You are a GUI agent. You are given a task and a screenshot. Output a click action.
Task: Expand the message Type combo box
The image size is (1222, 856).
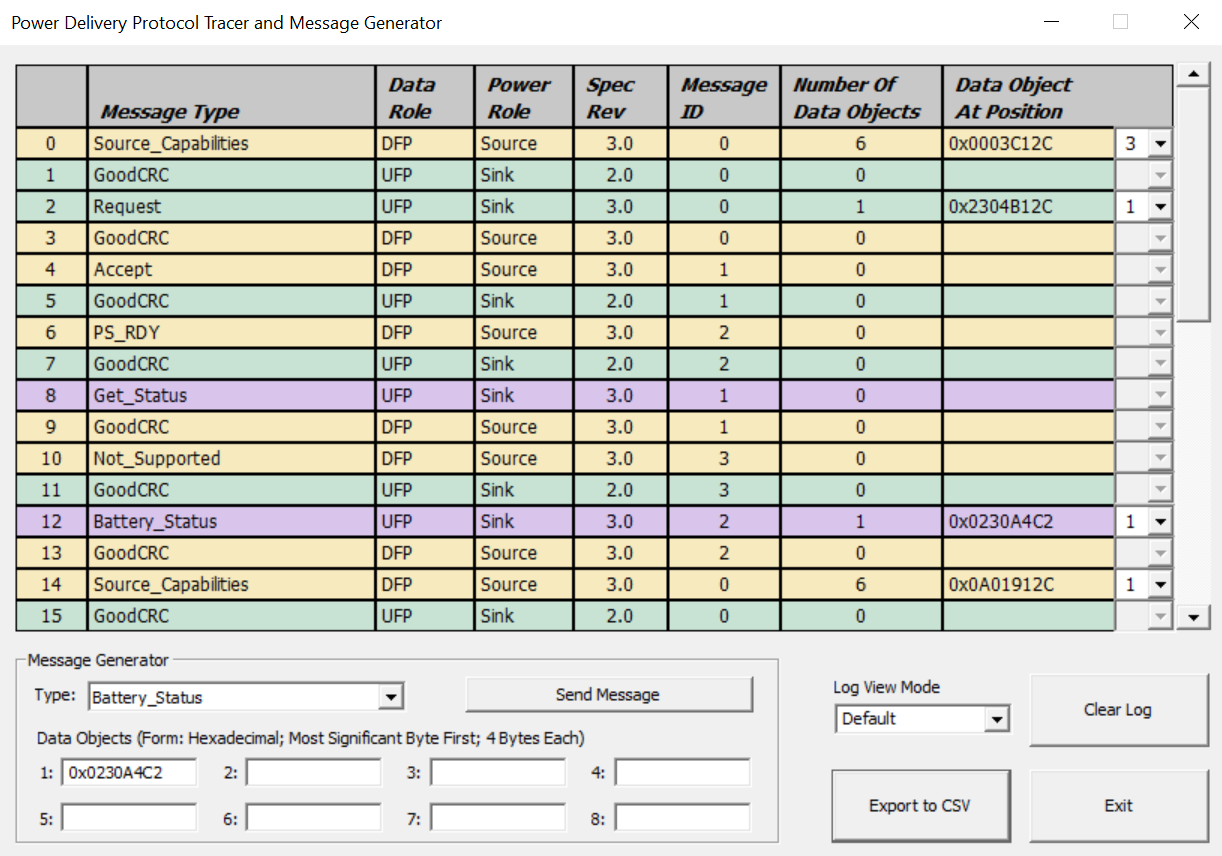[391, 697]
